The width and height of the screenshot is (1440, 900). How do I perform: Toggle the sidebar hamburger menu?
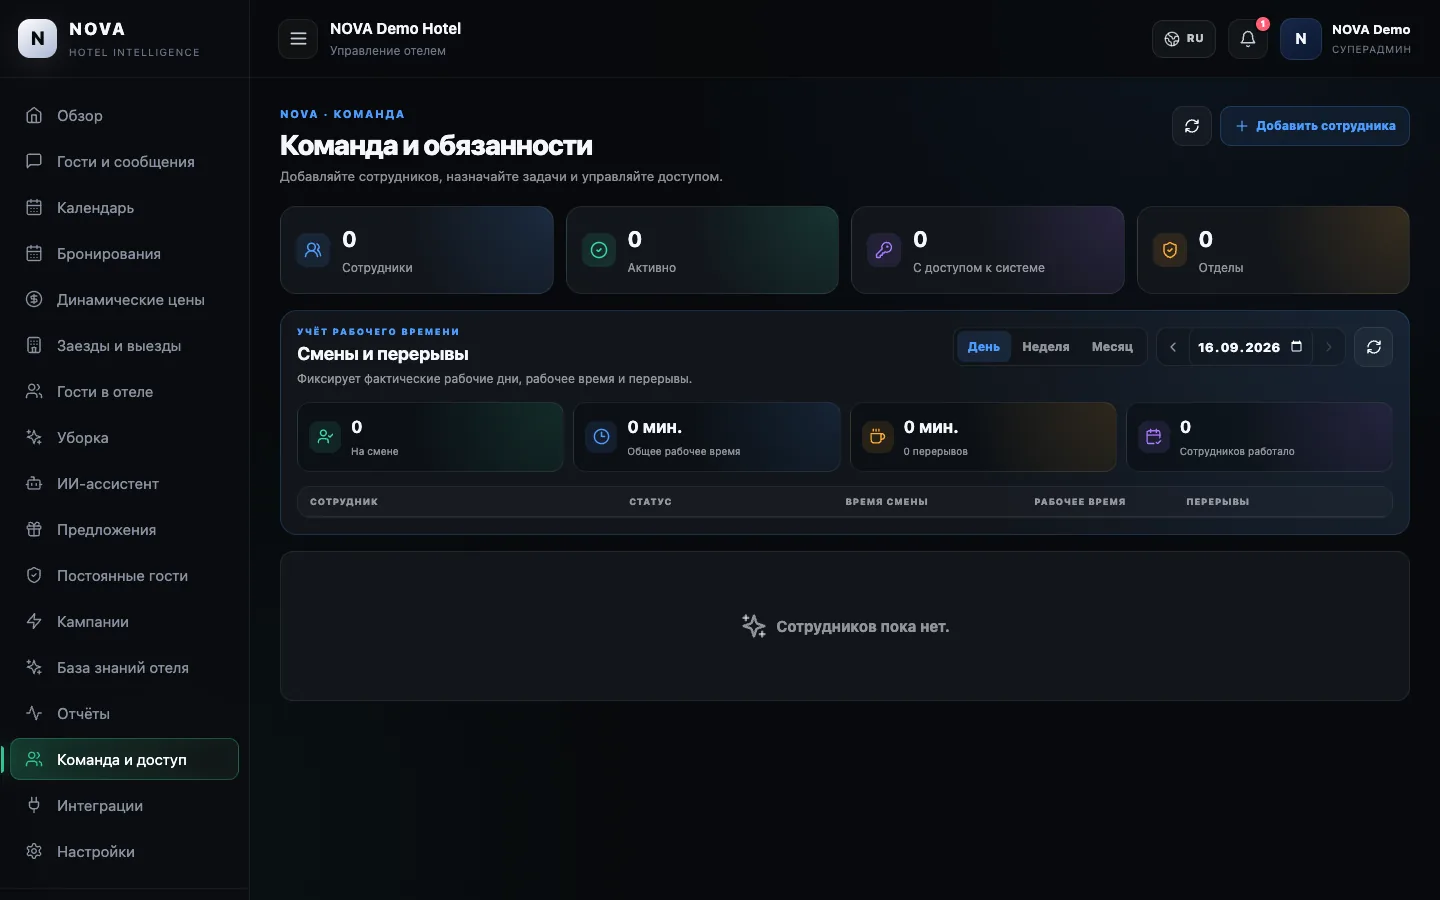click(298, 39)
